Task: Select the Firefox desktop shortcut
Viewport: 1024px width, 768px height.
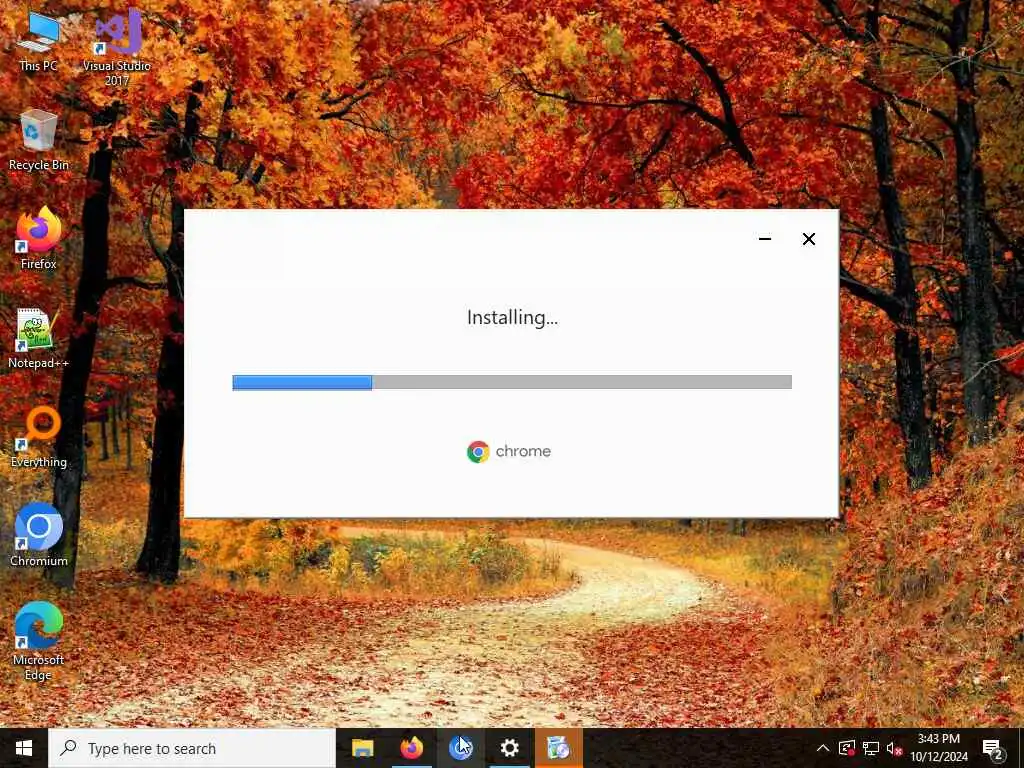Action: tap(39, 238)
